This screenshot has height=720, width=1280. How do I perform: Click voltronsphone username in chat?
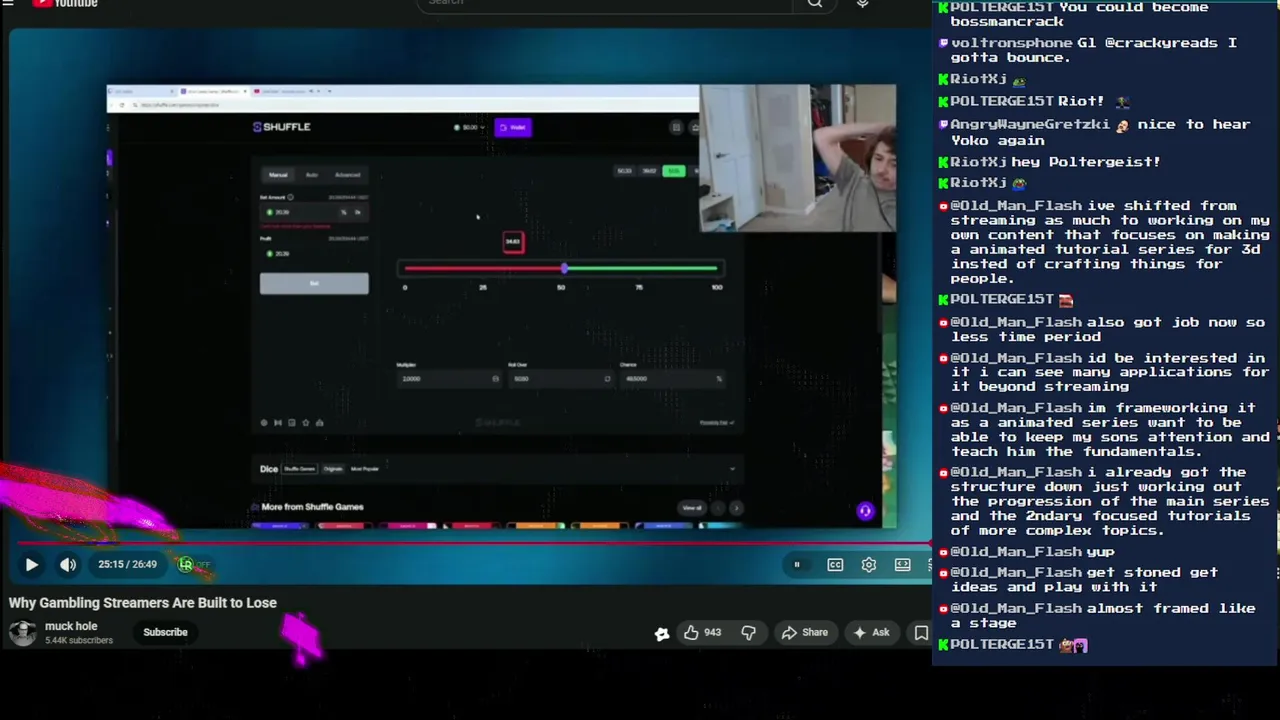[x=1012, y=43]
